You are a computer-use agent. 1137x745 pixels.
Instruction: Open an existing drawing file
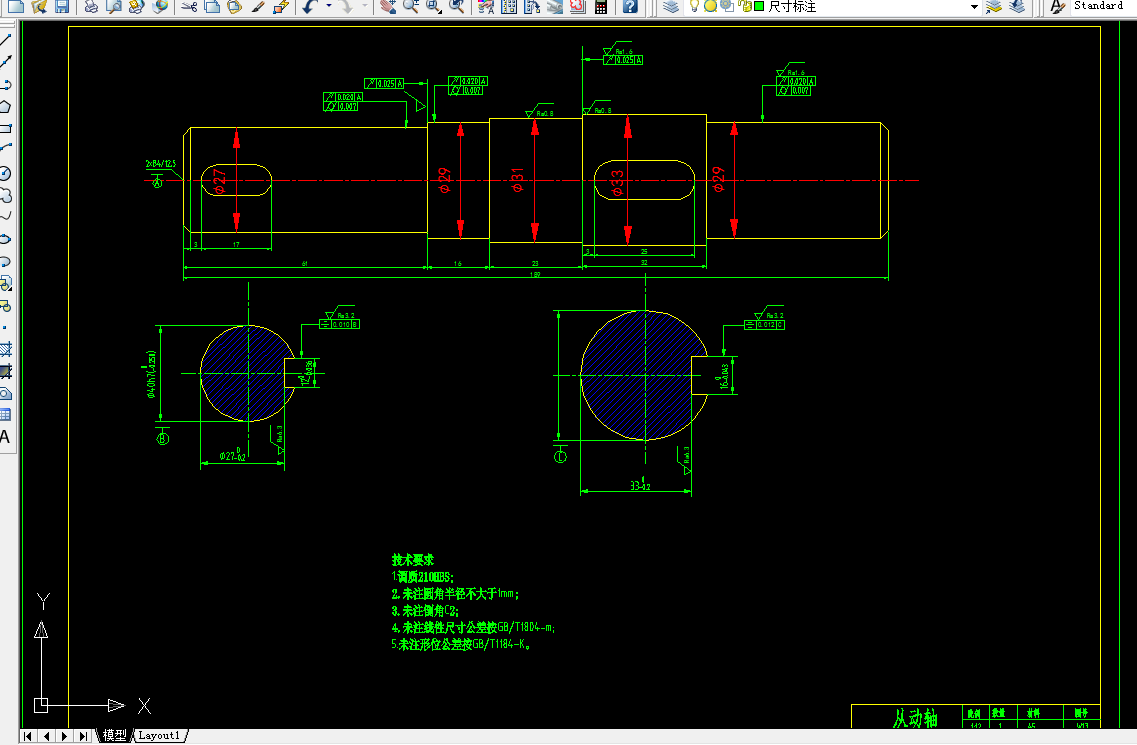(39, 7)
